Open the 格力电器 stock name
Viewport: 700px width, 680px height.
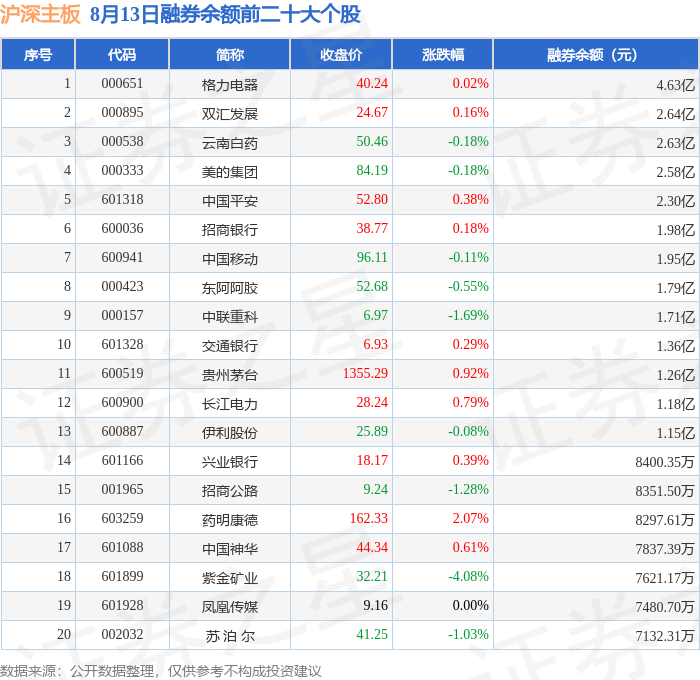click(229, 84)
